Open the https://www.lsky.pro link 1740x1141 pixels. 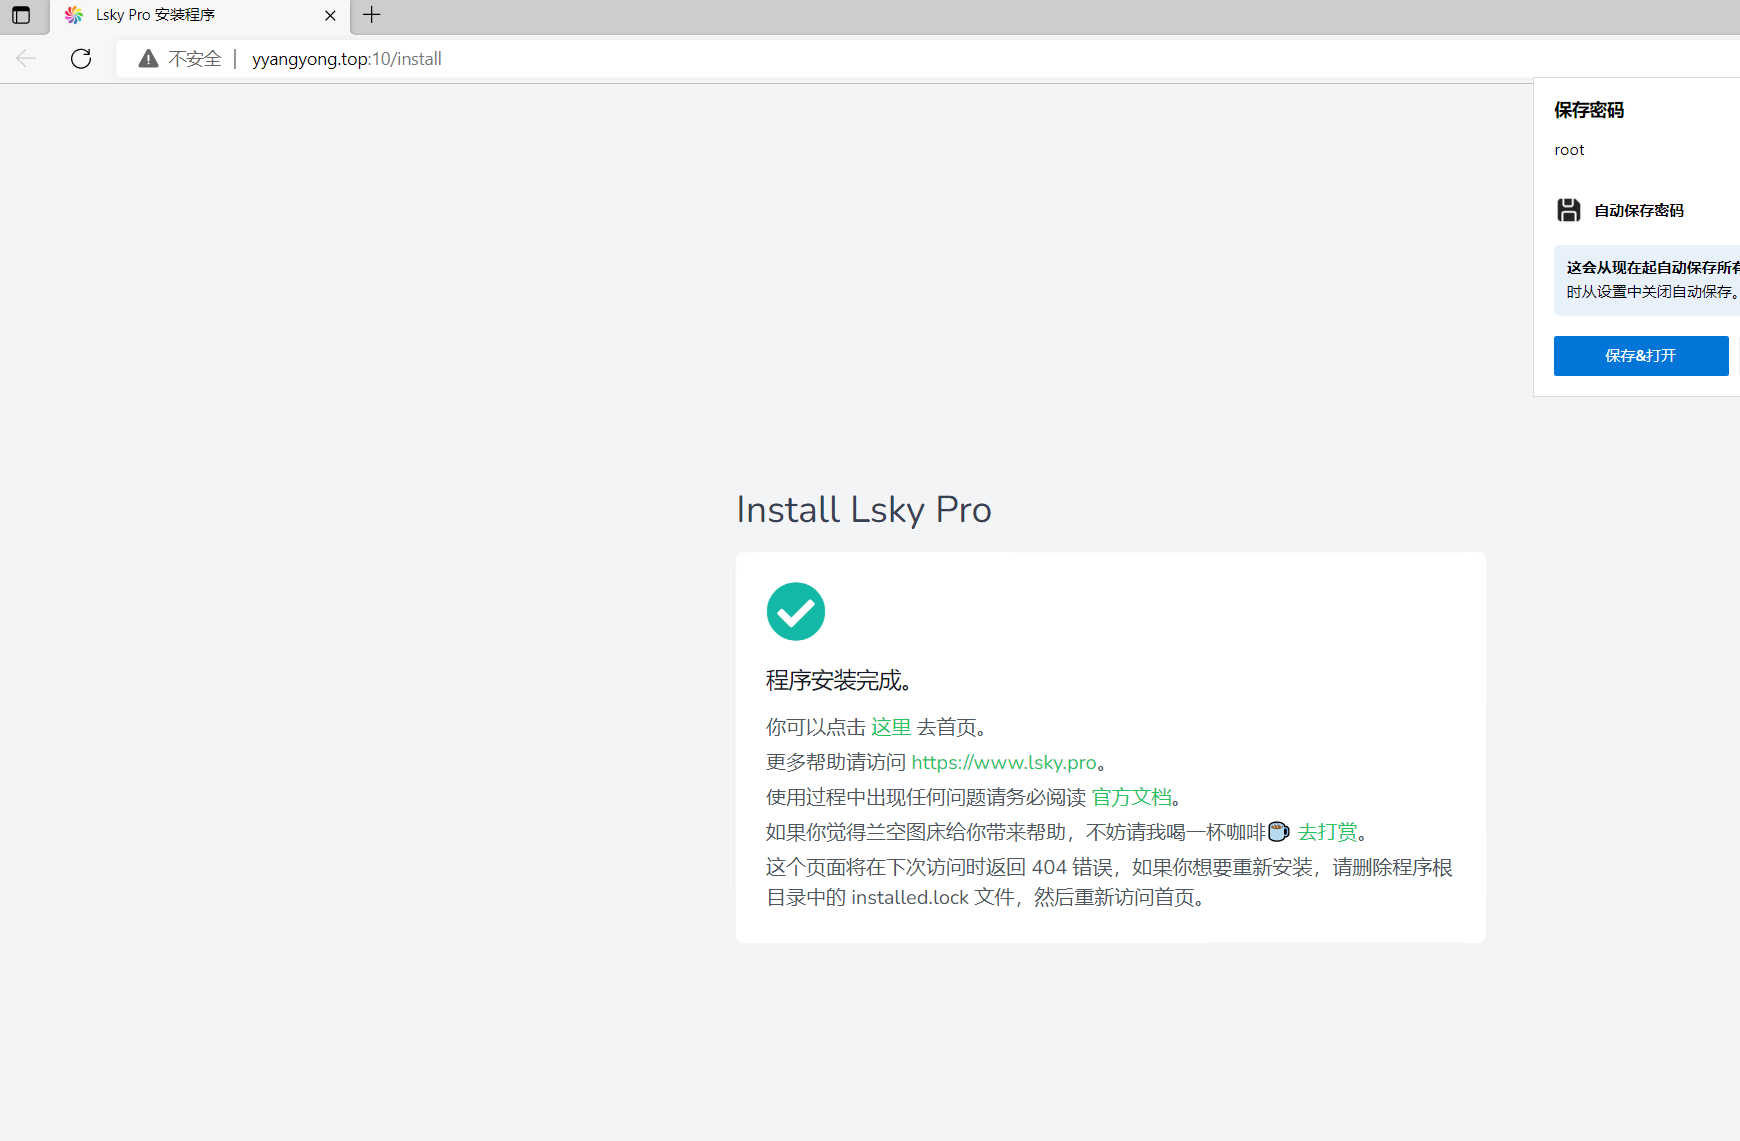coord(1003,762)
